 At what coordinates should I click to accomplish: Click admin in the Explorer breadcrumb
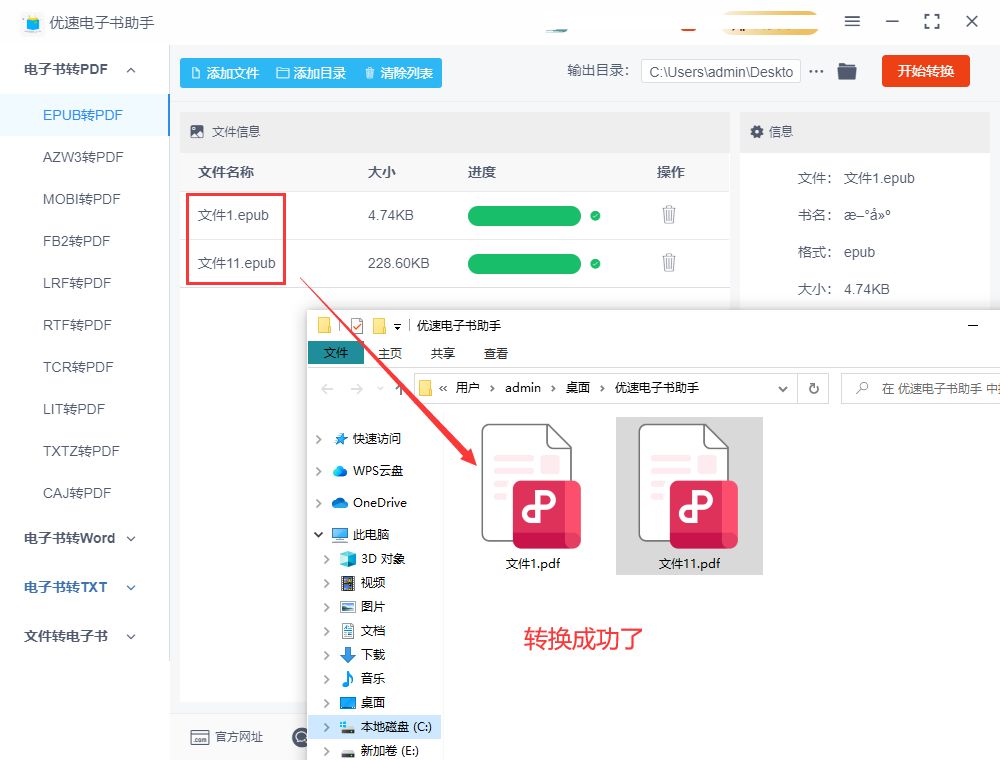(523, 388)
